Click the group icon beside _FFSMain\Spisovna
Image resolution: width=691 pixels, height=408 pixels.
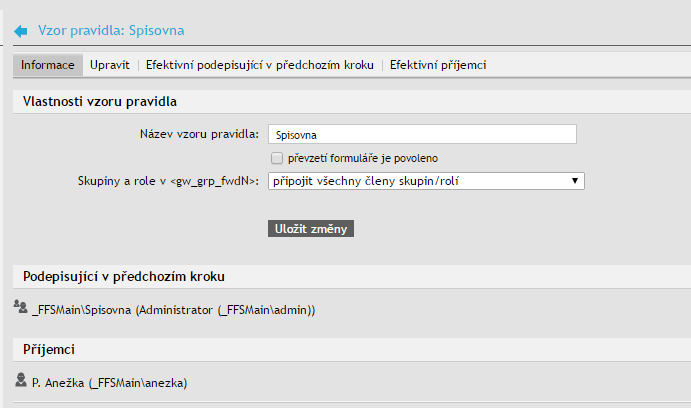click(x=21, y=308)
